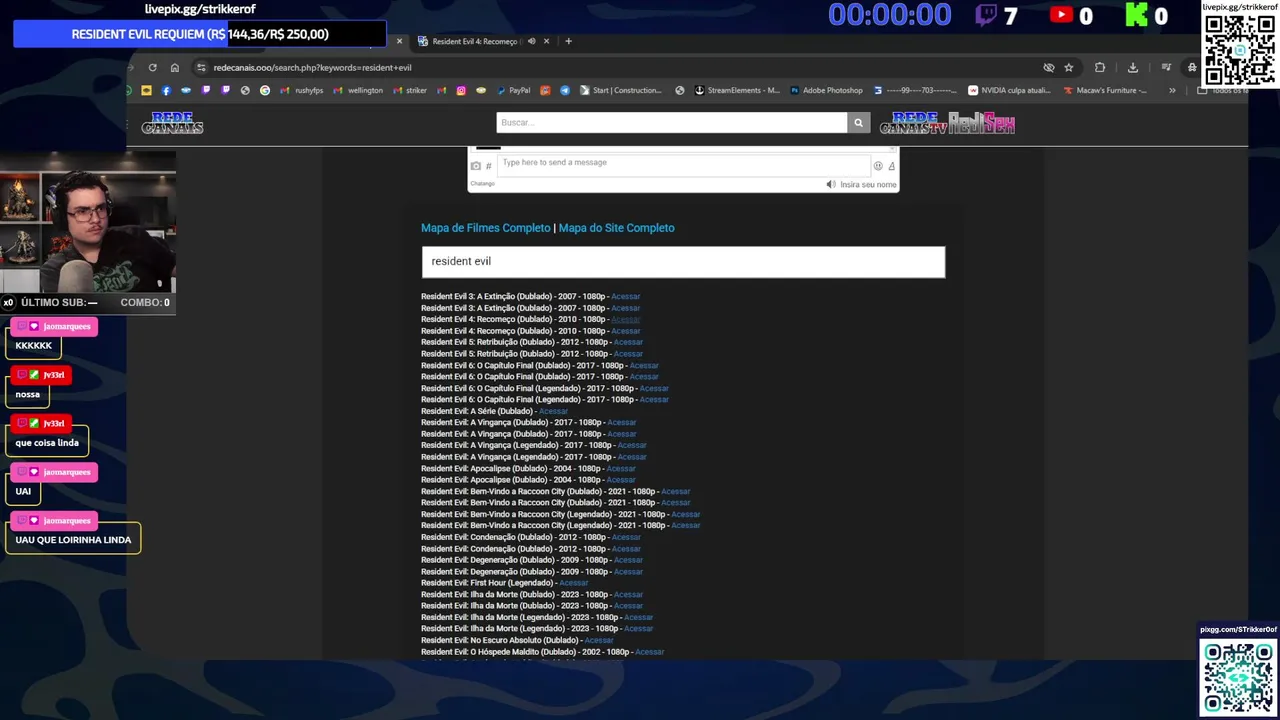Open the browser extensions puzzle icon

click(1100, 68)
